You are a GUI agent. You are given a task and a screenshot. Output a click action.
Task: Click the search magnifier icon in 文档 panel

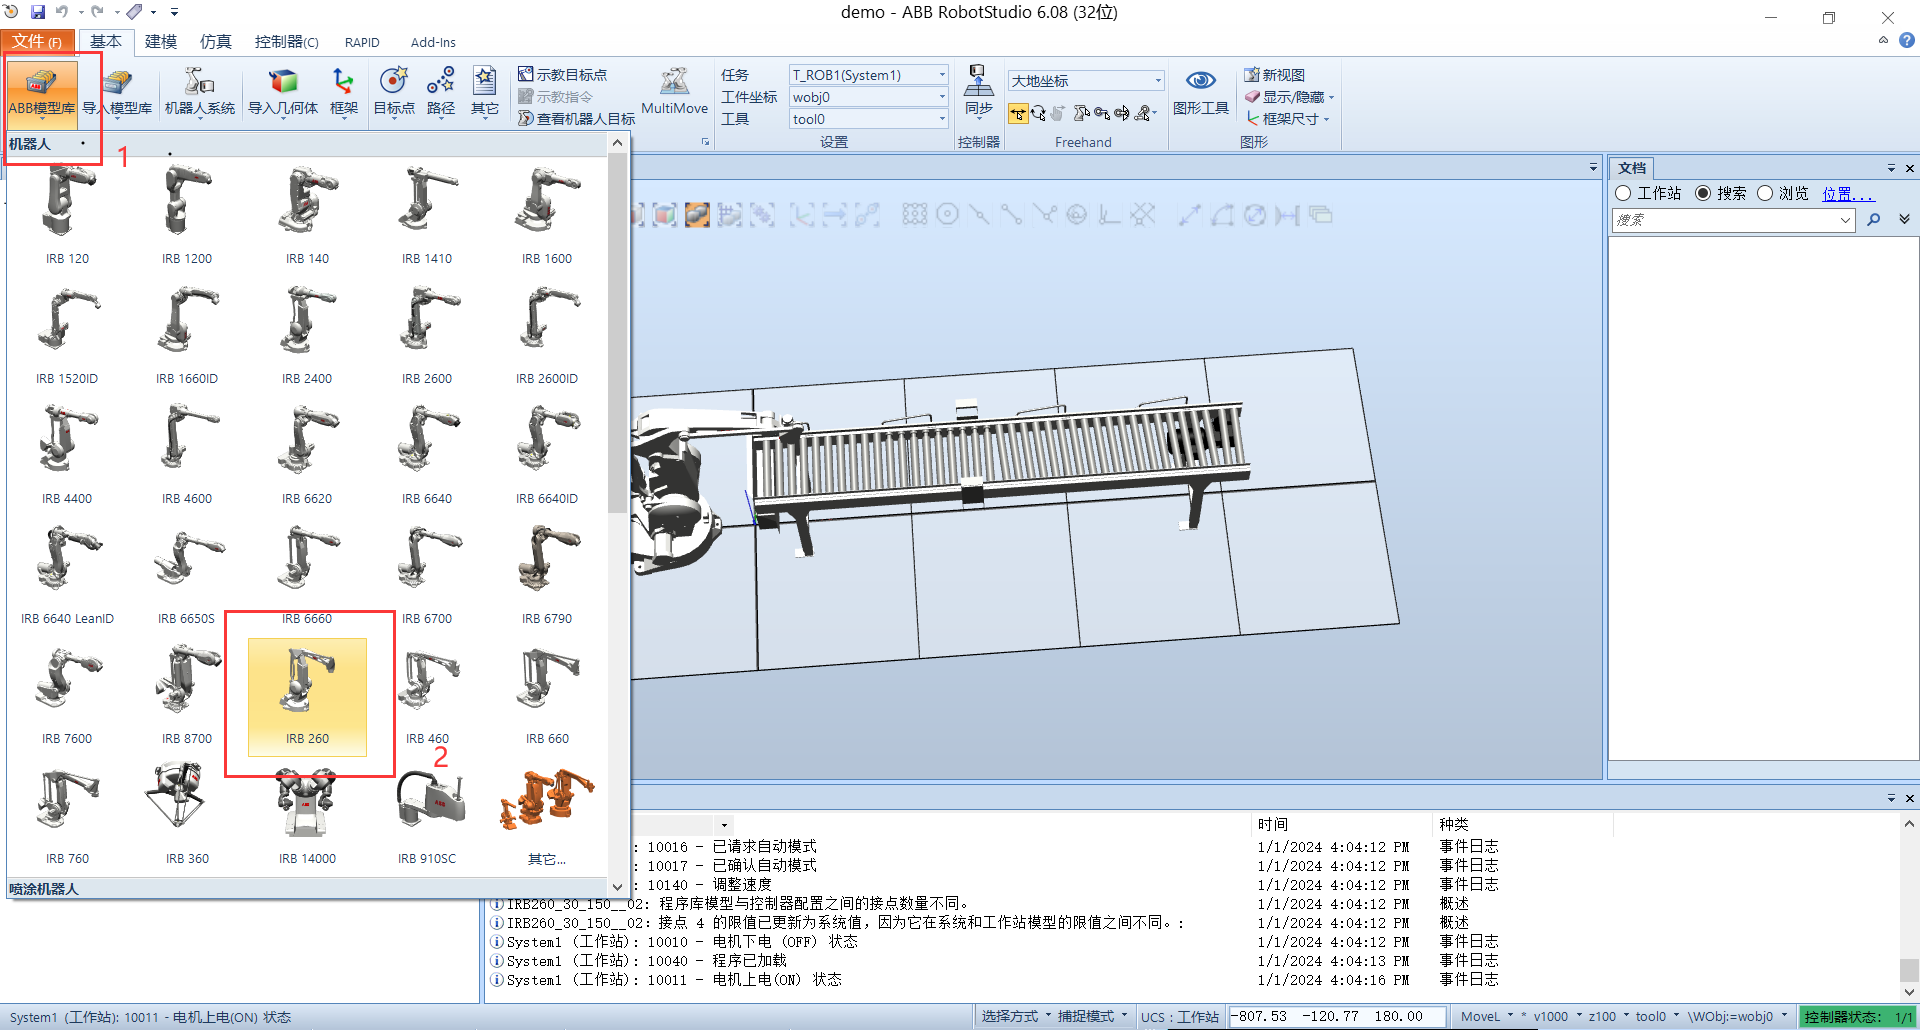(1874, 220)
